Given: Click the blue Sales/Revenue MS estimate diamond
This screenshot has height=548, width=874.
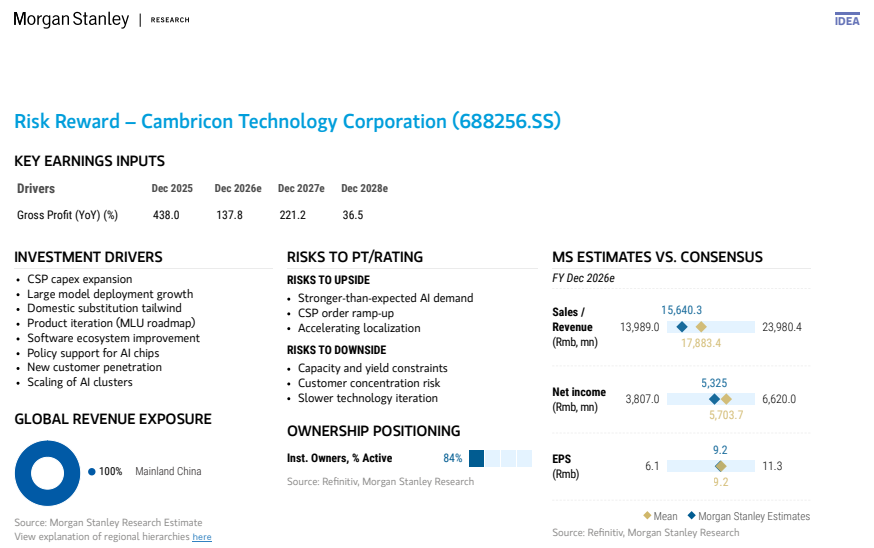Looking at the screenshot, I should click(x=682, y=327).
